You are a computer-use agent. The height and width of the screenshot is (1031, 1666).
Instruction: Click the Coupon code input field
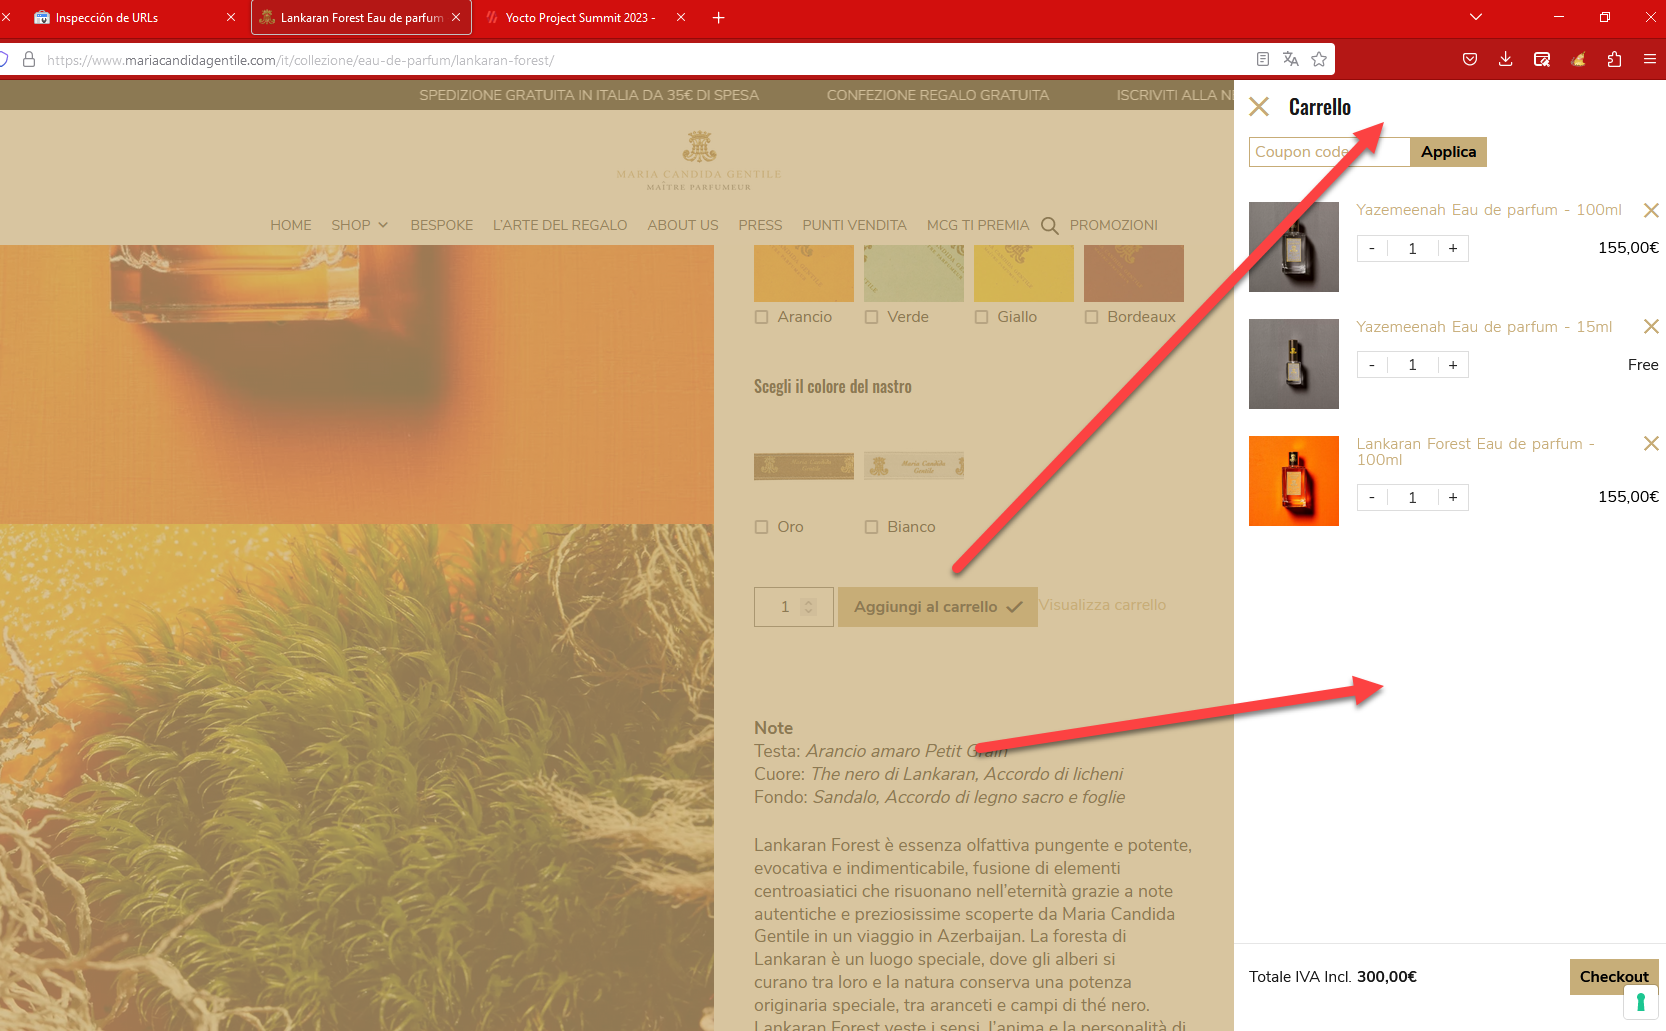coord(1330,152)
